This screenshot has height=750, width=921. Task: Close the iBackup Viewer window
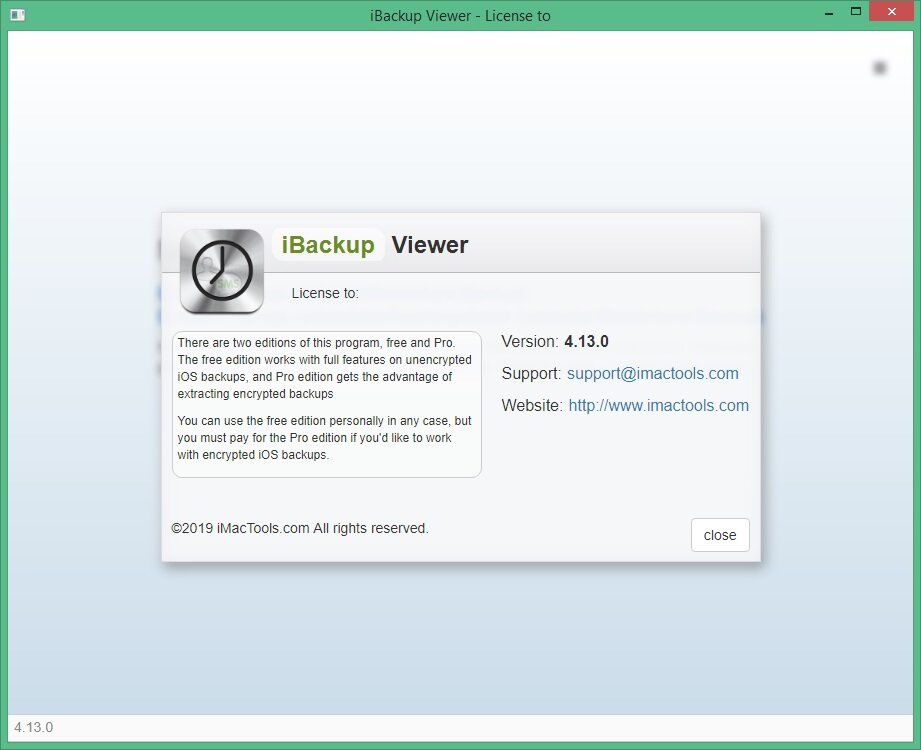[892, 12]
